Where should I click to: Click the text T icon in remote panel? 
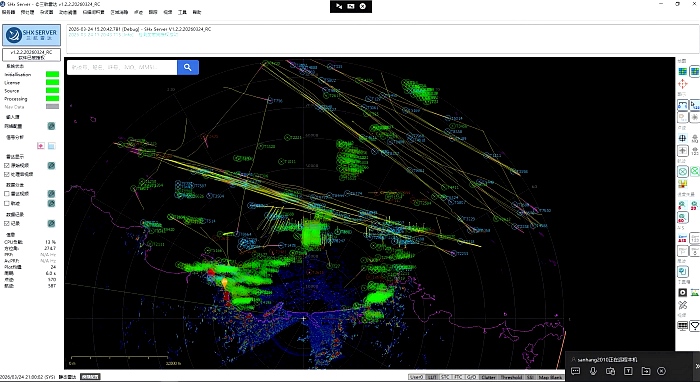[x=628, y=371]
